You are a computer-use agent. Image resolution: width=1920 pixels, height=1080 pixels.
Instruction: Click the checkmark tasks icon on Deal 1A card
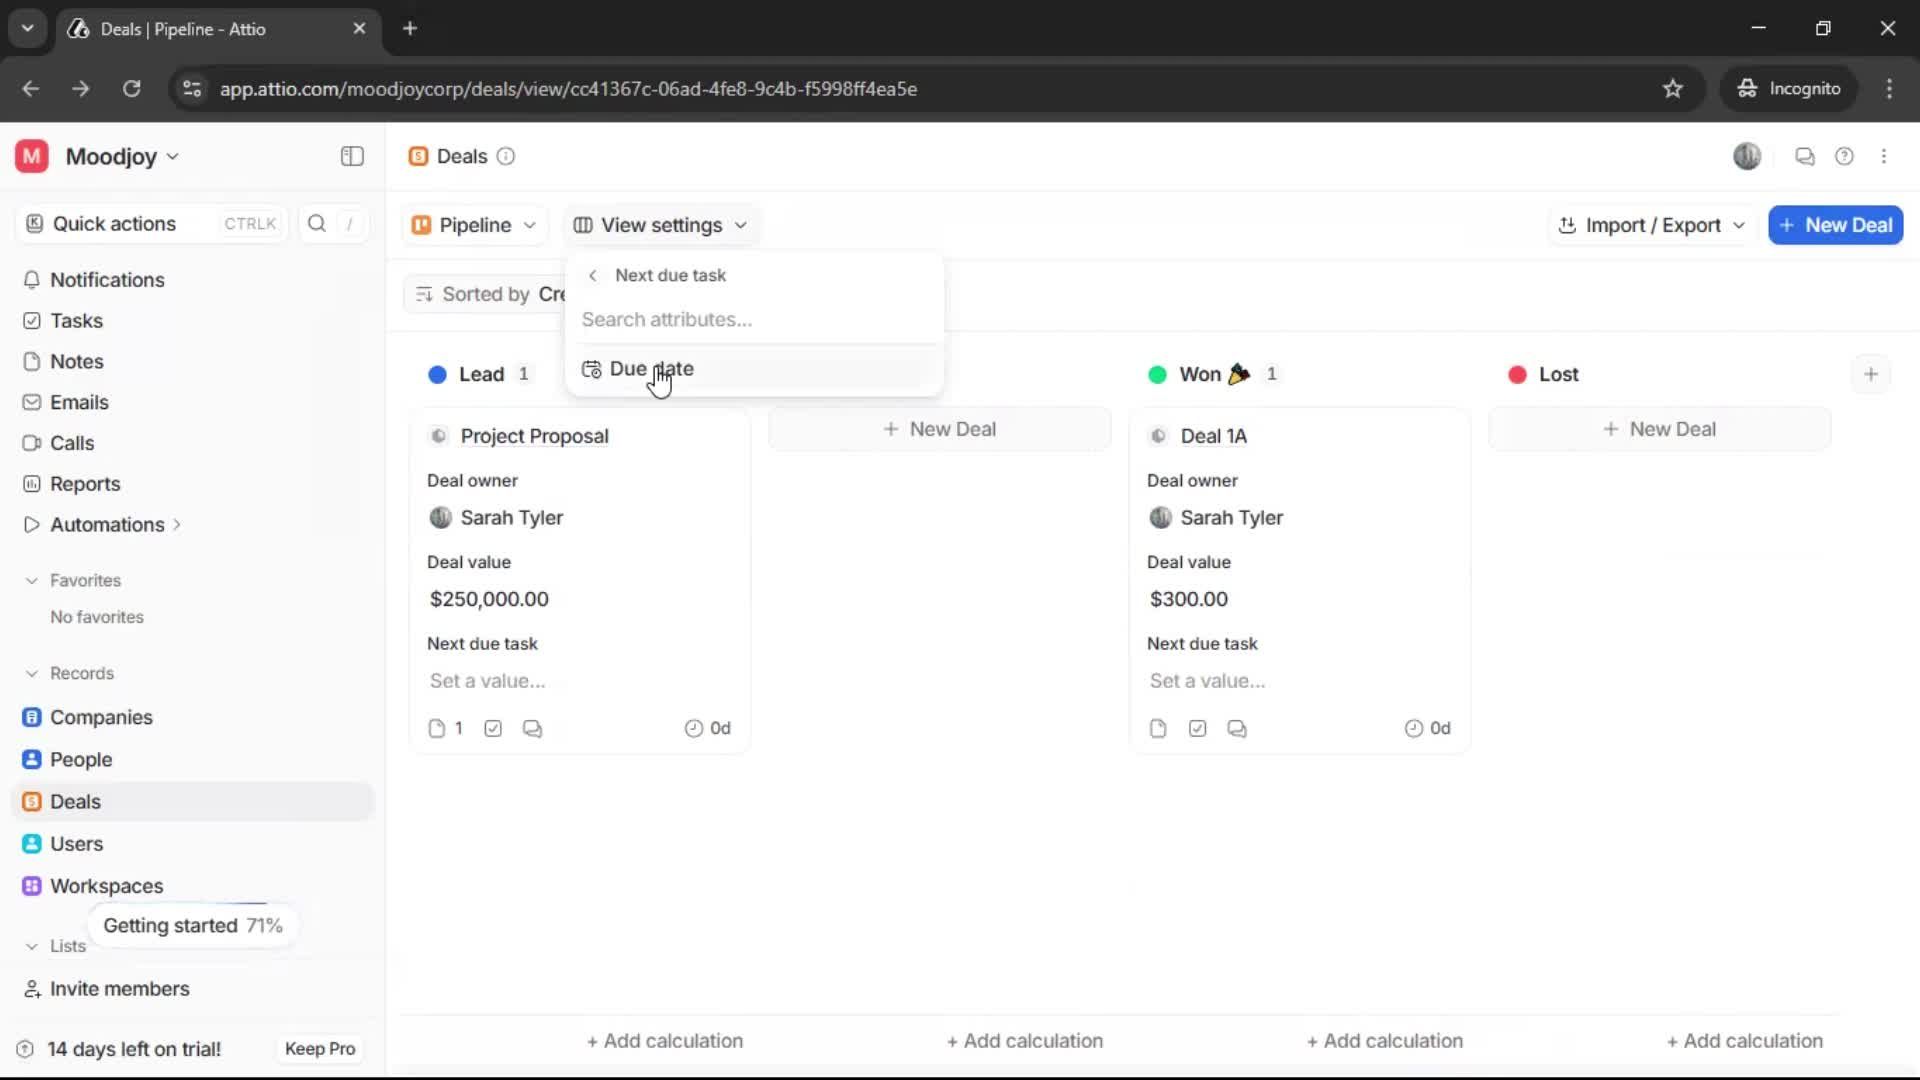pos(1197,728)
